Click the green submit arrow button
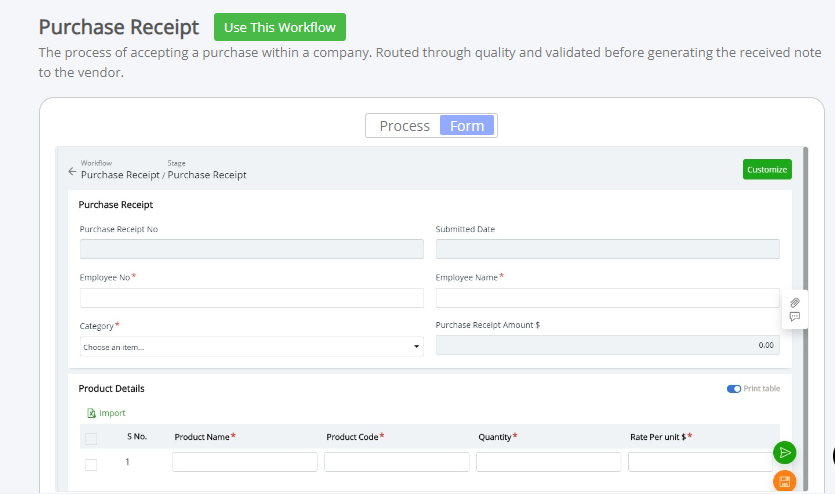 (784, 452)
